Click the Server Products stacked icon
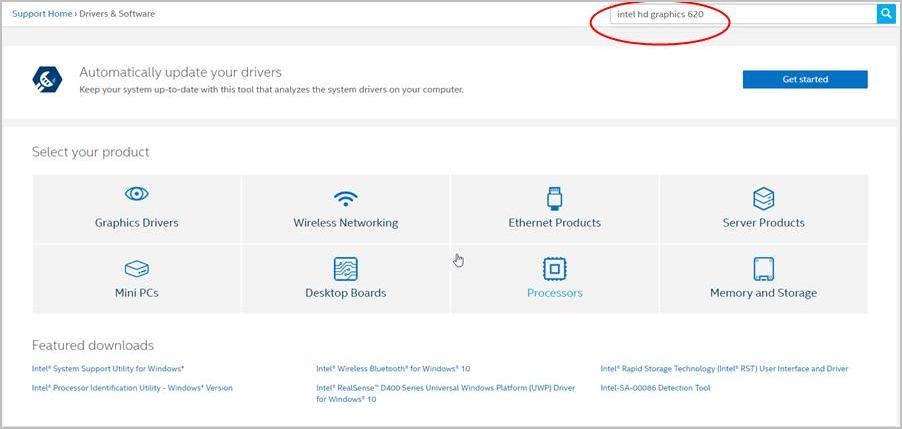 [x=763, y=199]
